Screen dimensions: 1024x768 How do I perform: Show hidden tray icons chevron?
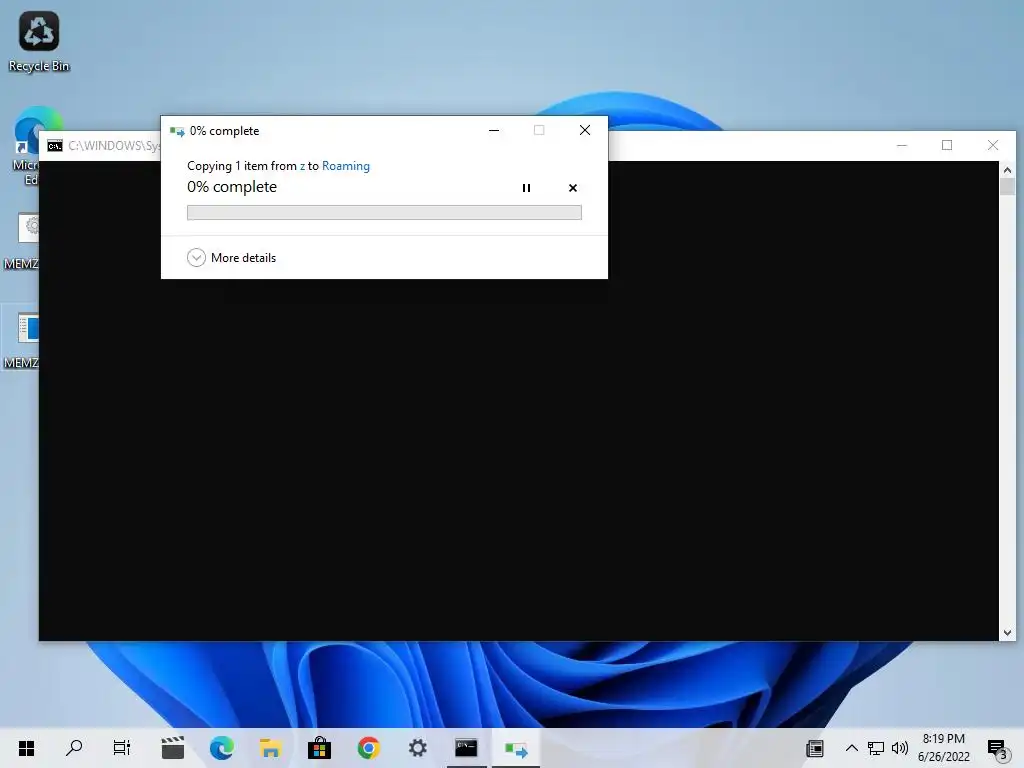(852, 748)
